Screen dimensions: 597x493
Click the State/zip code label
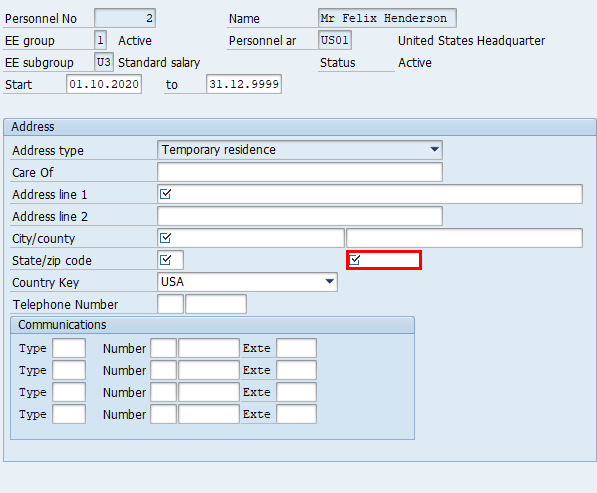click(x=52, y=261)
